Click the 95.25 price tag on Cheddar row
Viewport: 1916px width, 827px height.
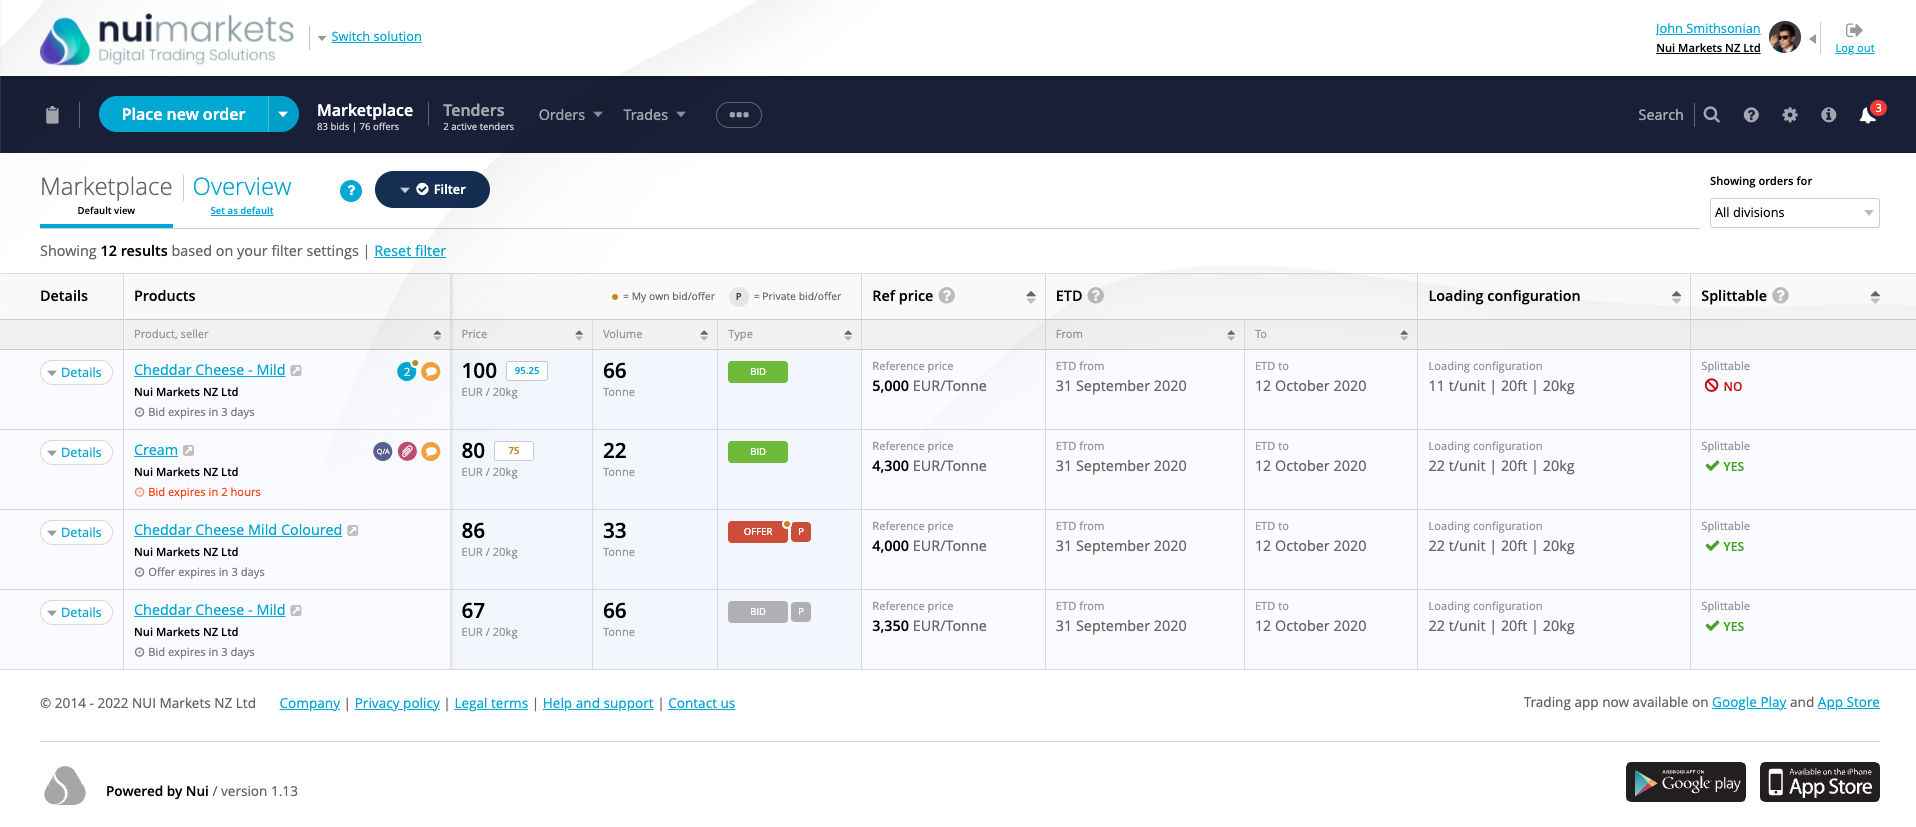pos(527,371)
